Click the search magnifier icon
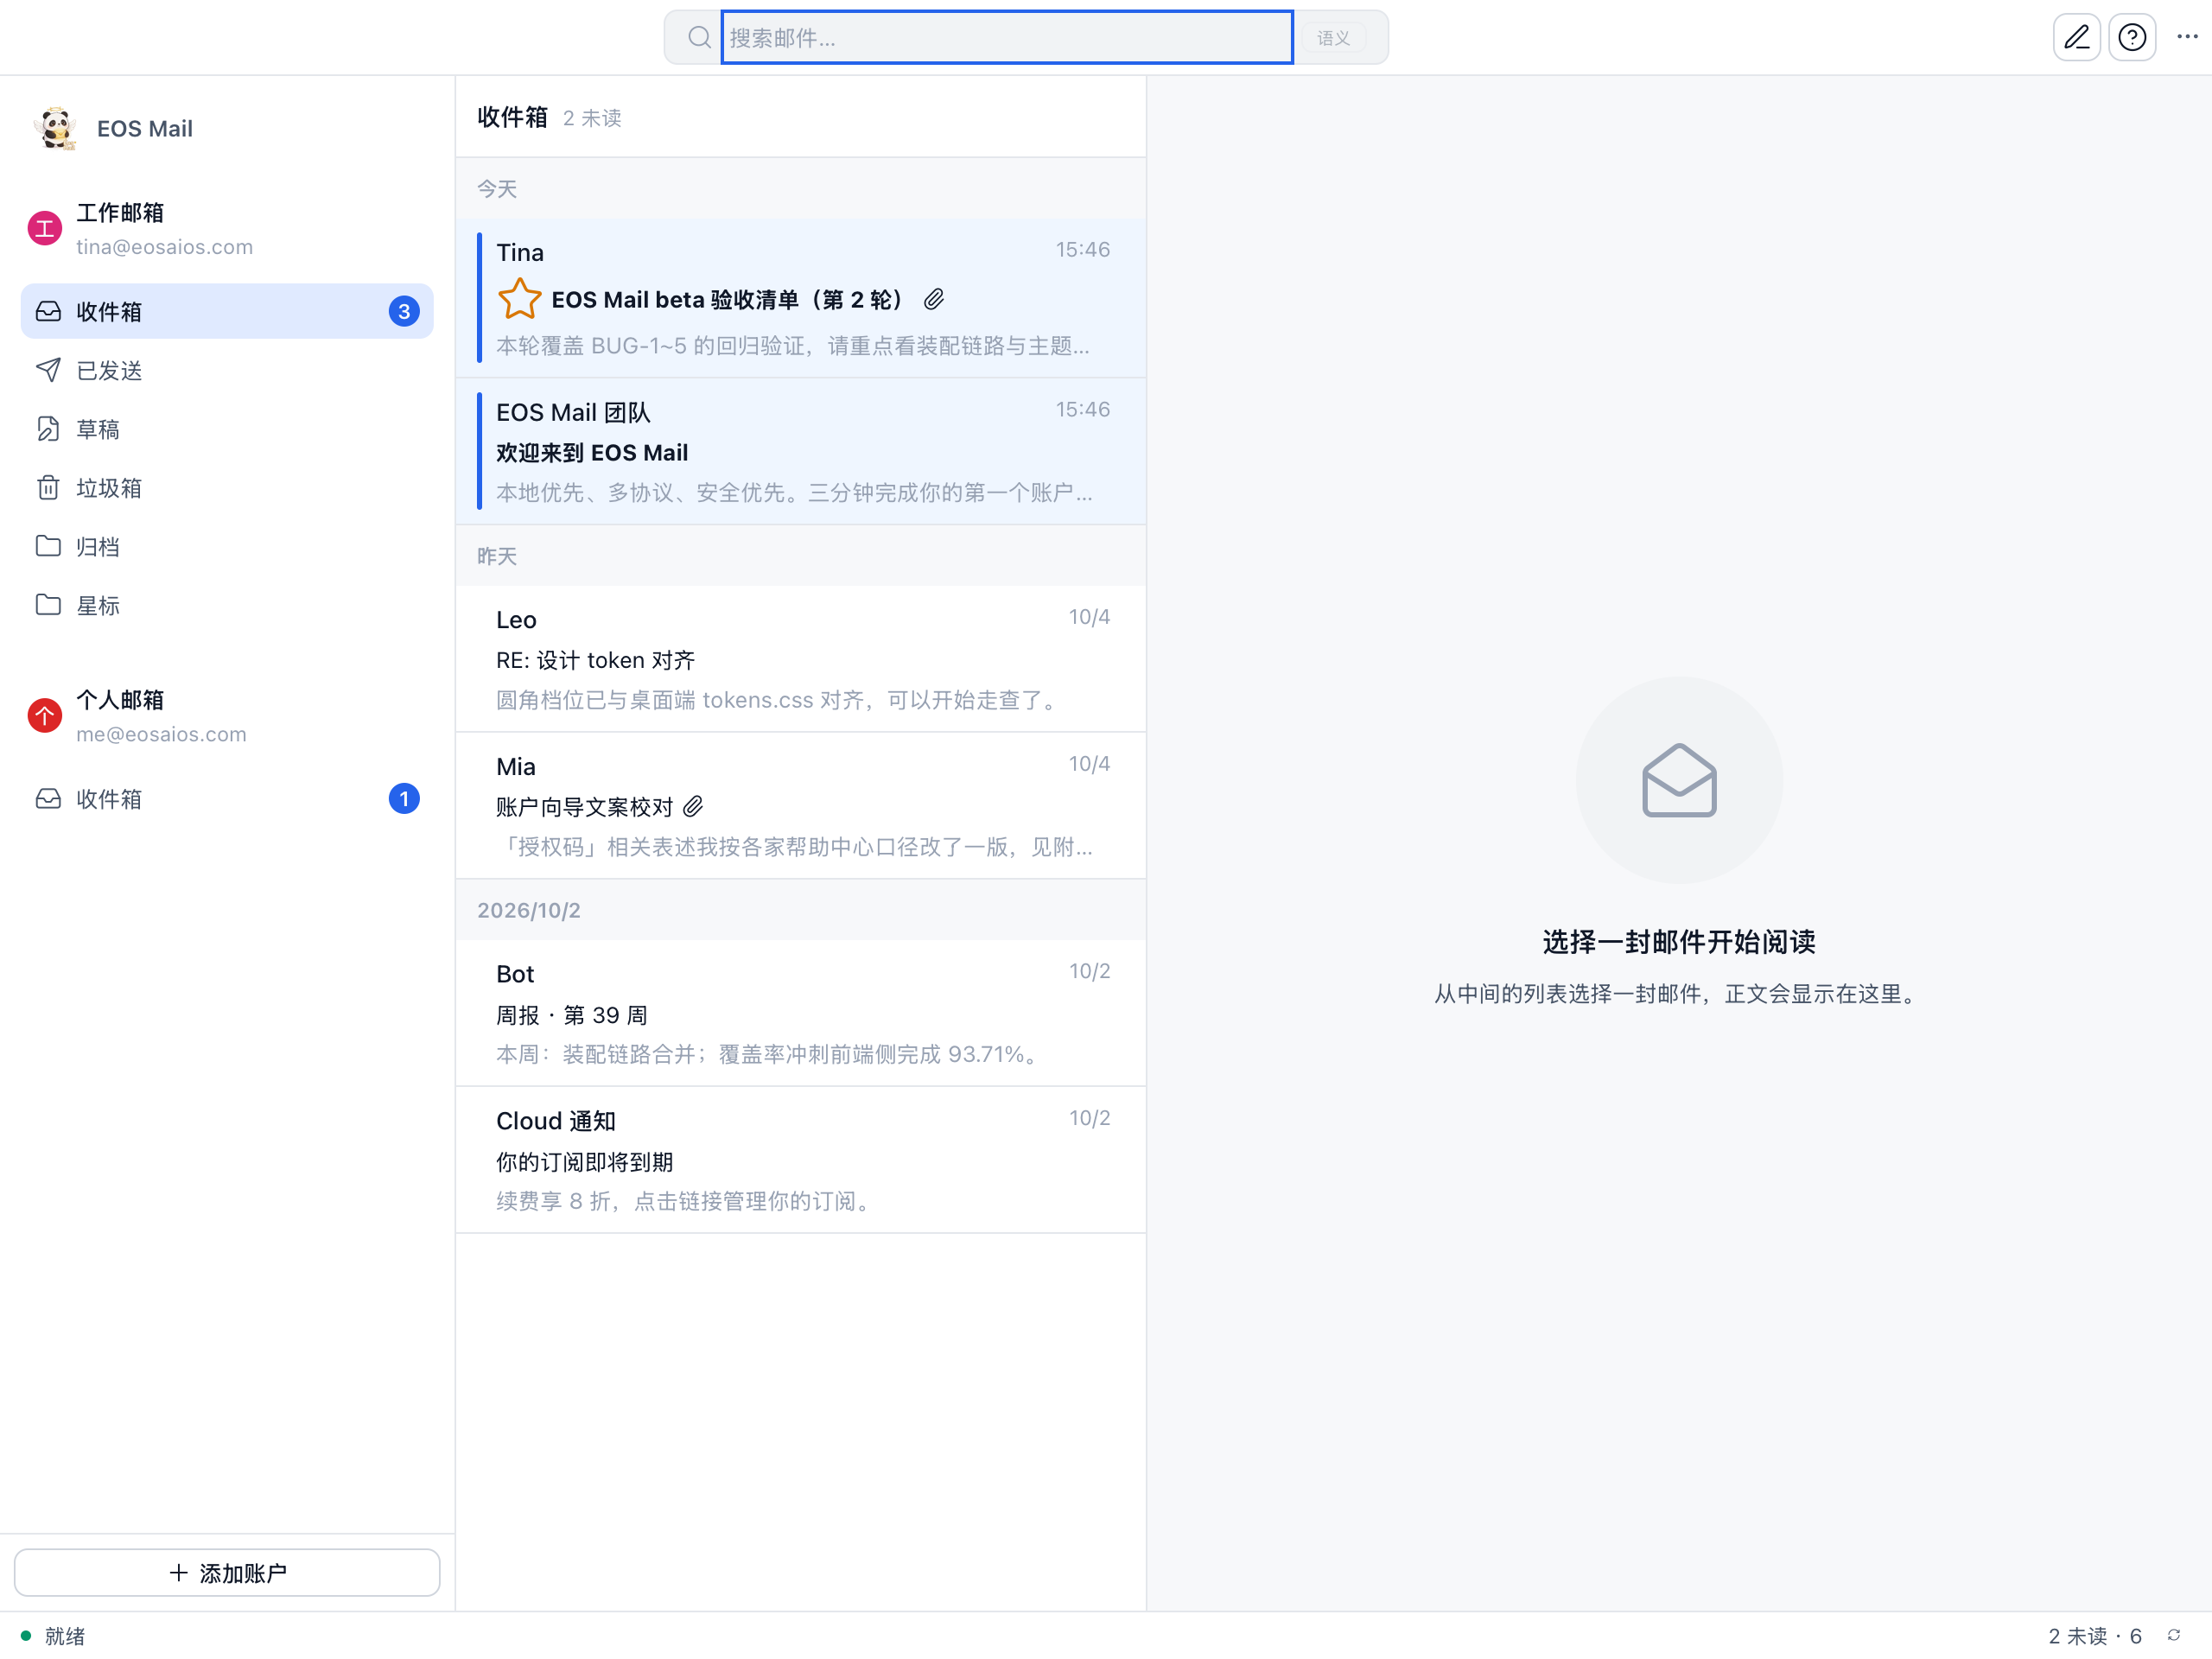2212x1659 pixels. (699, 38)
